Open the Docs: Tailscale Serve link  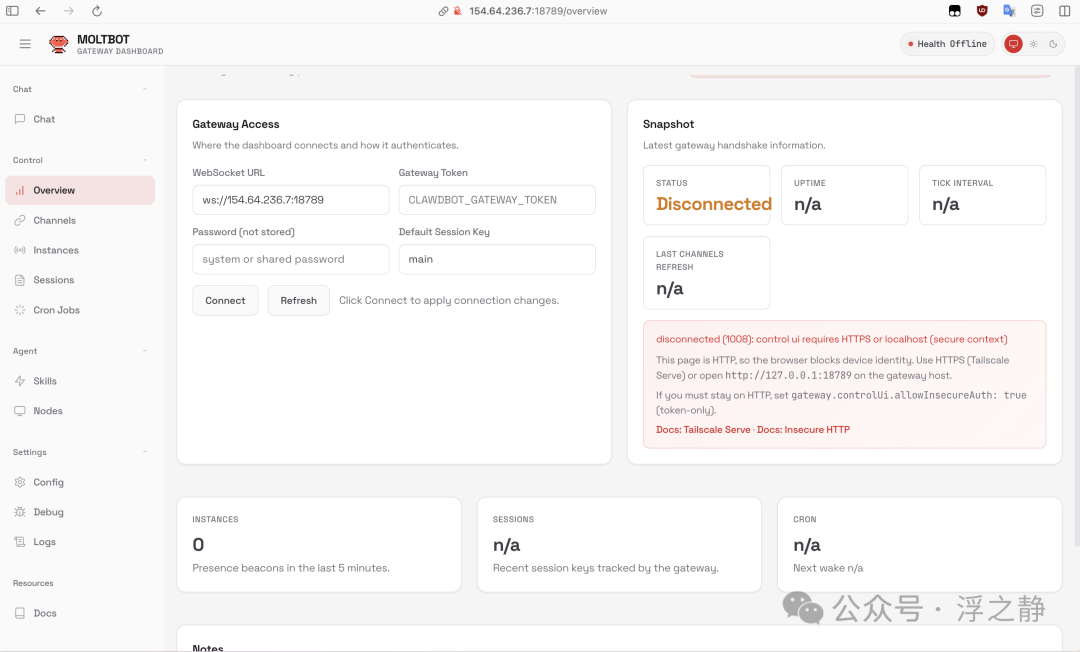(x=703, y=430)
